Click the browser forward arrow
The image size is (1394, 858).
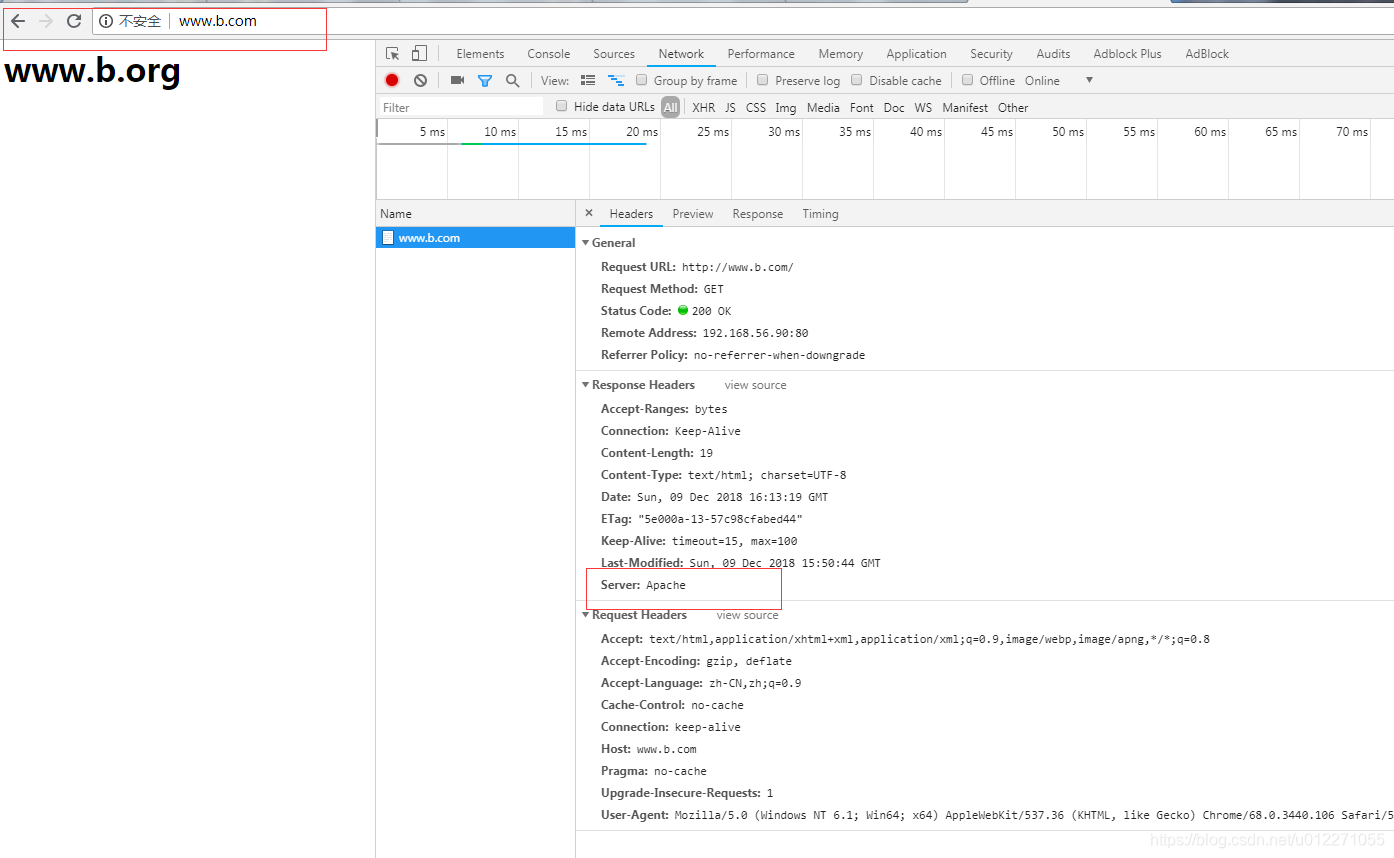[x=46, y=21]
